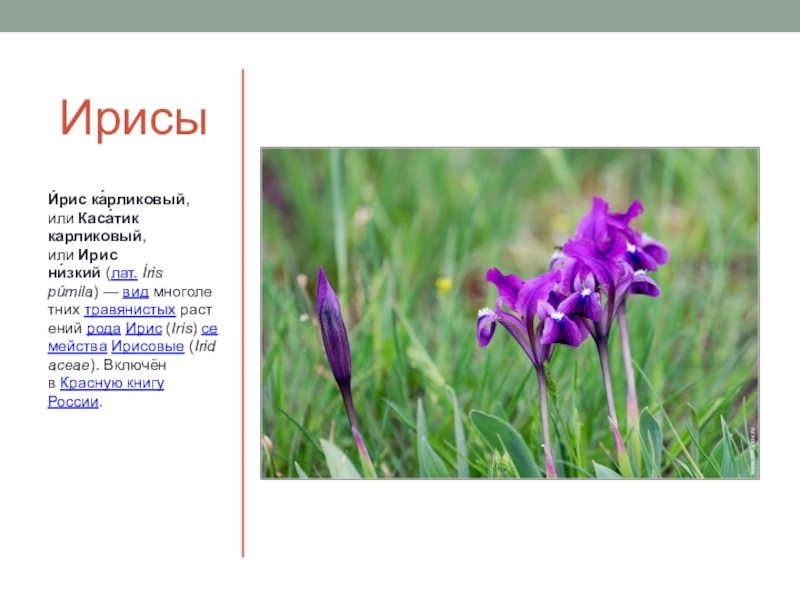Open the 'Красную книгу' link

tap(111, 383)
